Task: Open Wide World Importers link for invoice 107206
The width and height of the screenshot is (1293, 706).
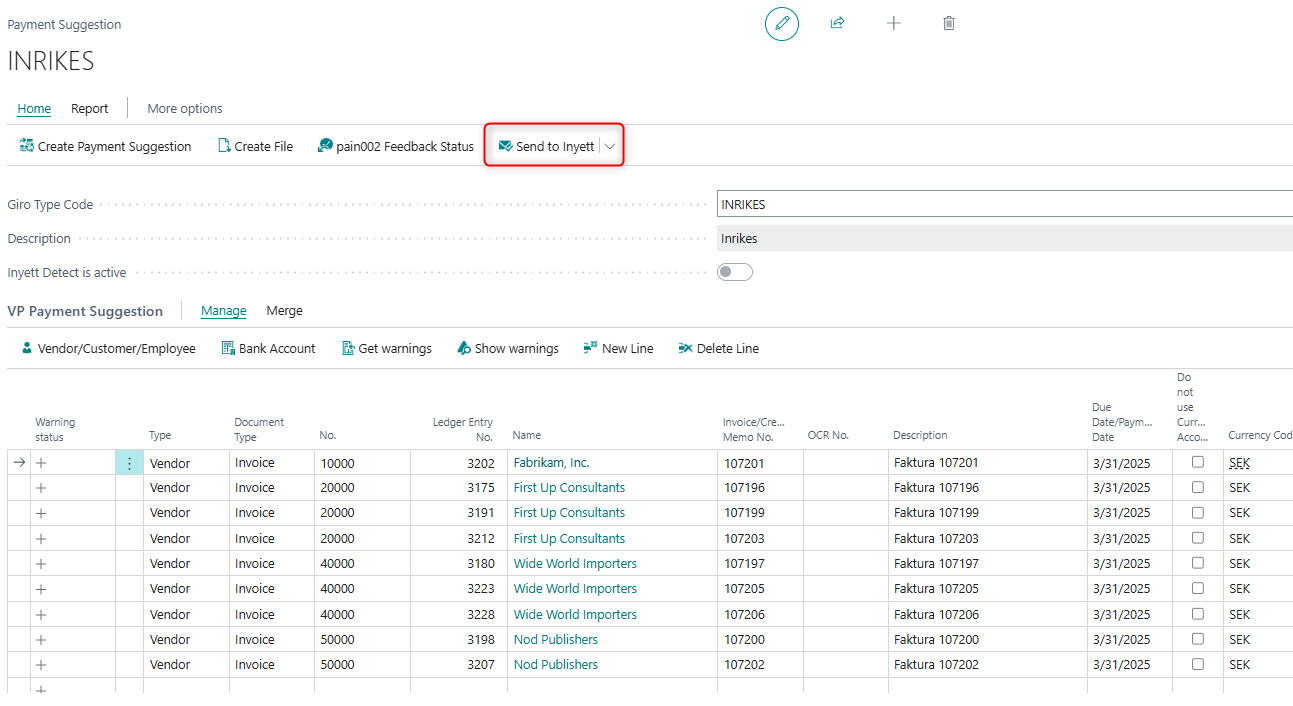Action: 575,615
